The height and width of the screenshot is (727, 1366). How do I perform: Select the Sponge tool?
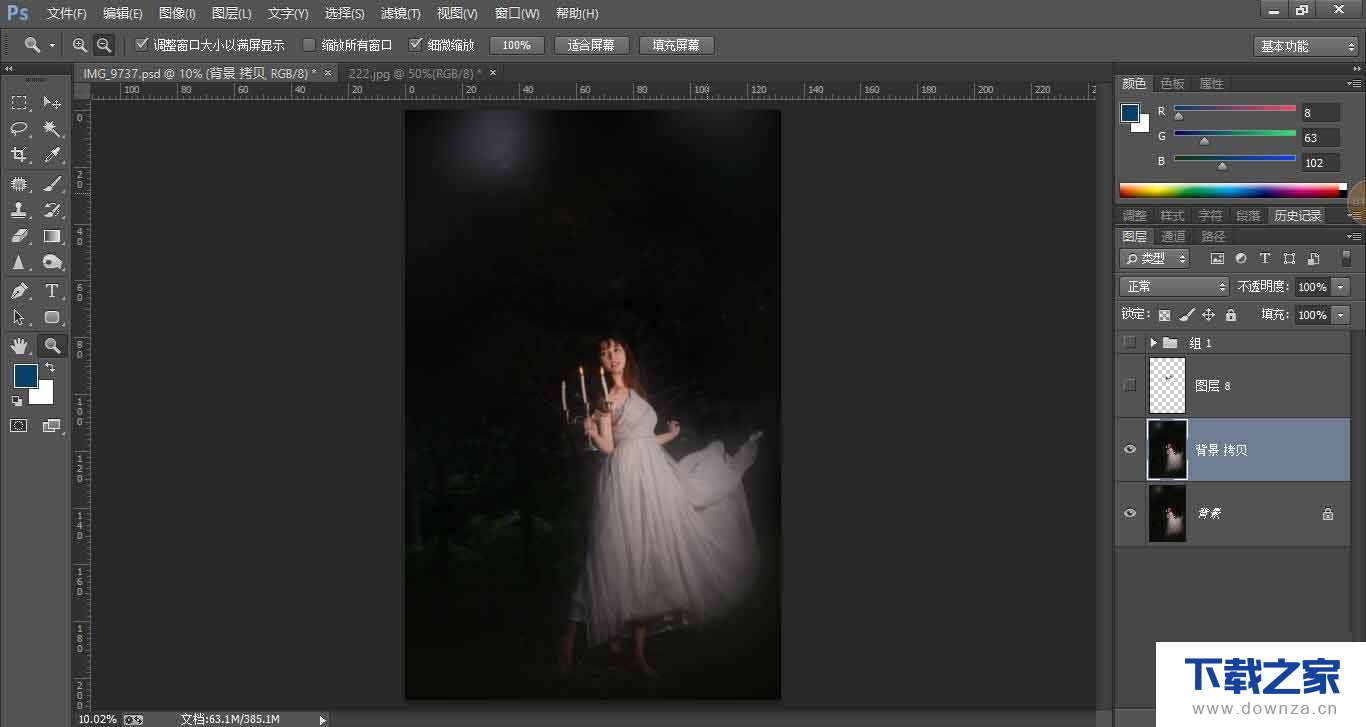pos(52,262)
